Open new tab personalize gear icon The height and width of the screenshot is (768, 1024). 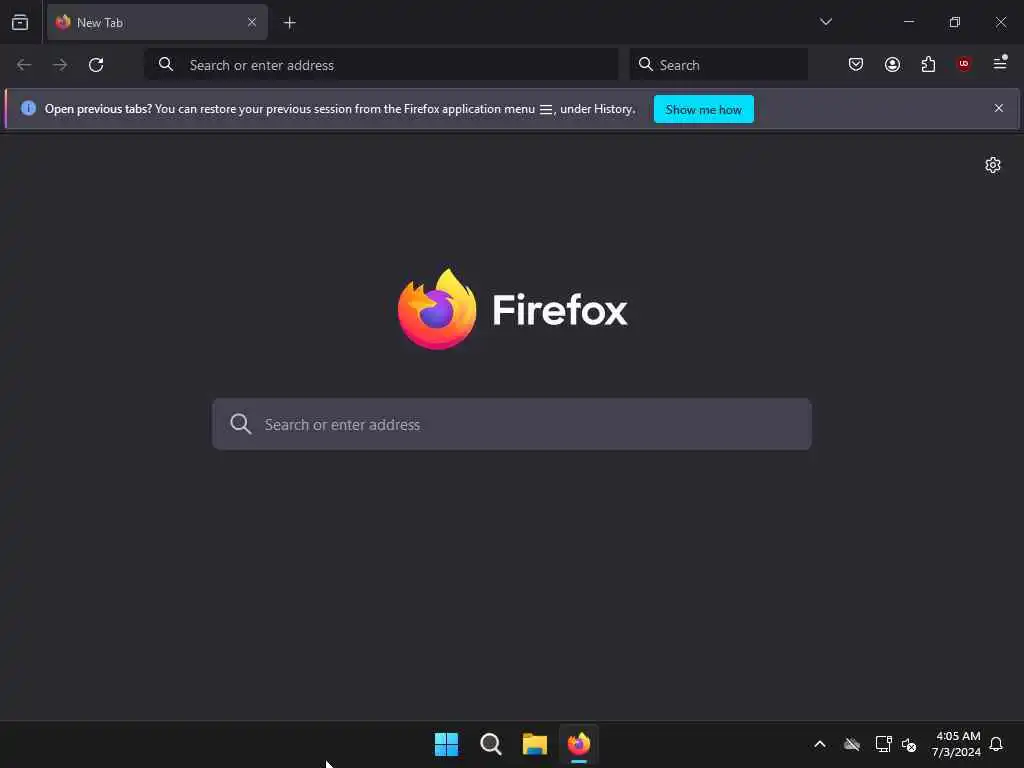click(993, 165)
